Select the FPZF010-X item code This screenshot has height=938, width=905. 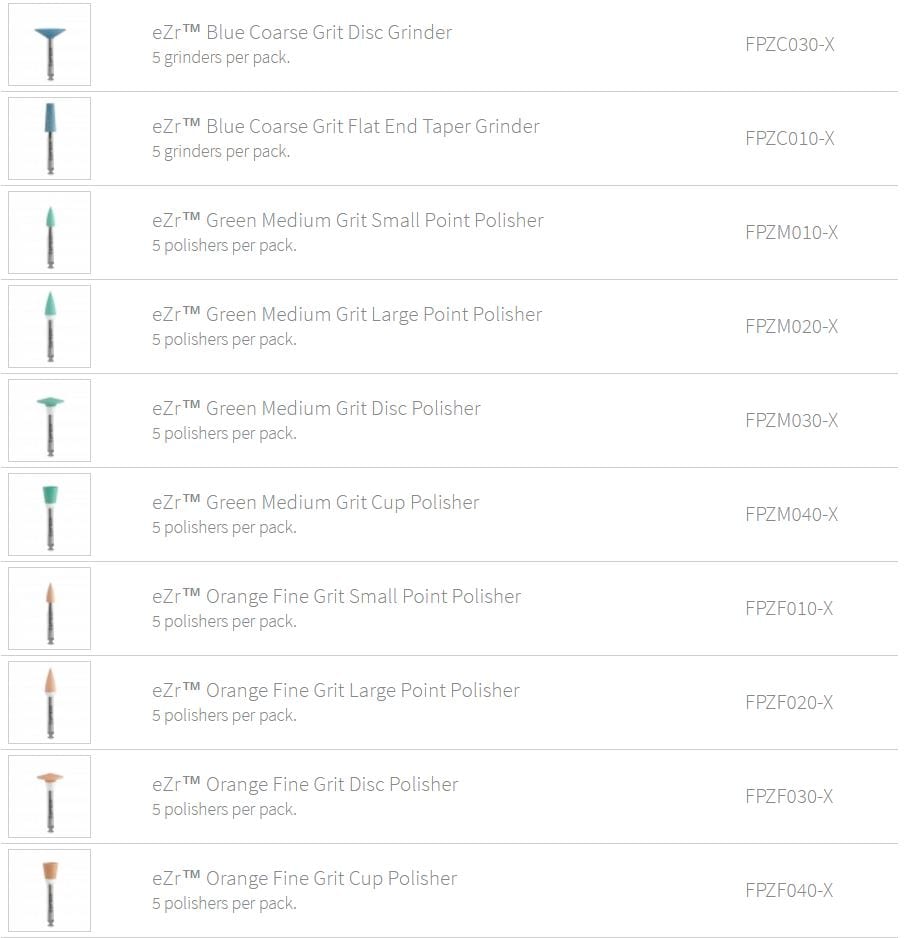click(789, 608)
